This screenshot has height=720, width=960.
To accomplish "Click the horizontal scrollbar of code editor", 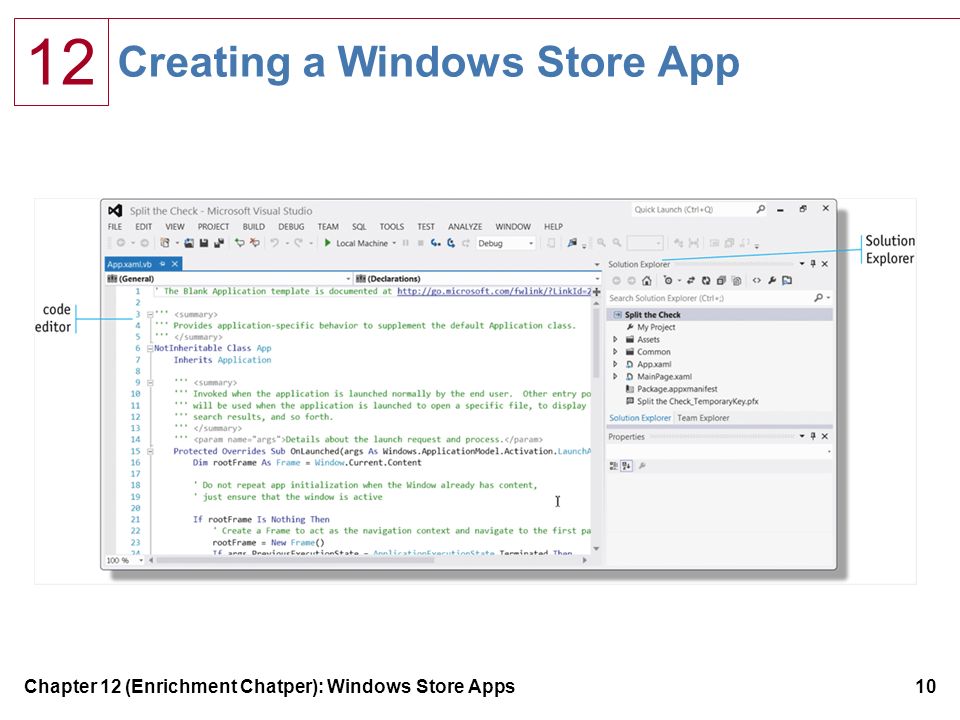I will pyautogui.click(x=367, y=560).
